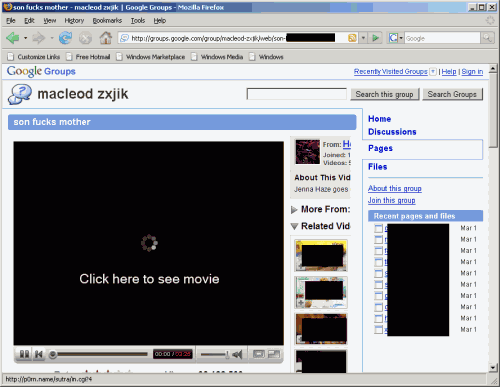The width and height of the screenshot is (500, 387).
Task: Focus the Google search box in toolbar
Action: [442, 38]
